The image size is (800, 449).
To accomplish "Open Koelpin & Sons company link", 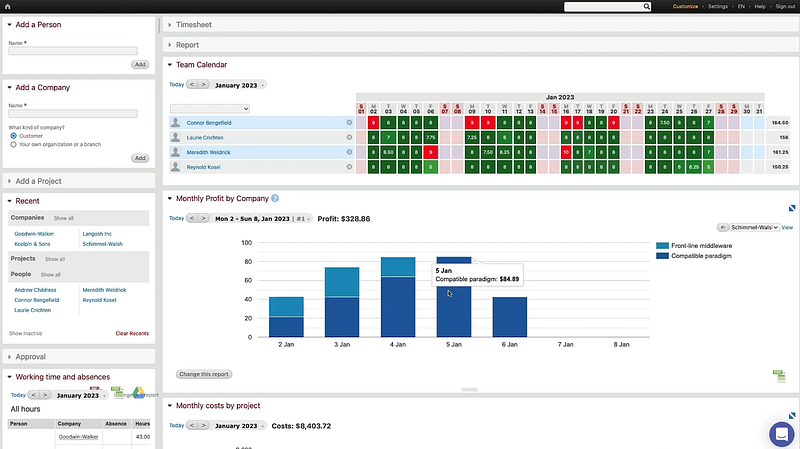I will point(32,244).
